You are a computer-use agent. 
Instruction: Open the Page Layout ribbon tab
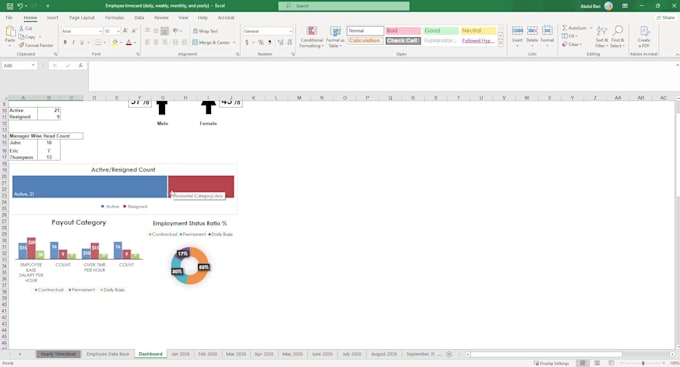[x=82, y=18]
